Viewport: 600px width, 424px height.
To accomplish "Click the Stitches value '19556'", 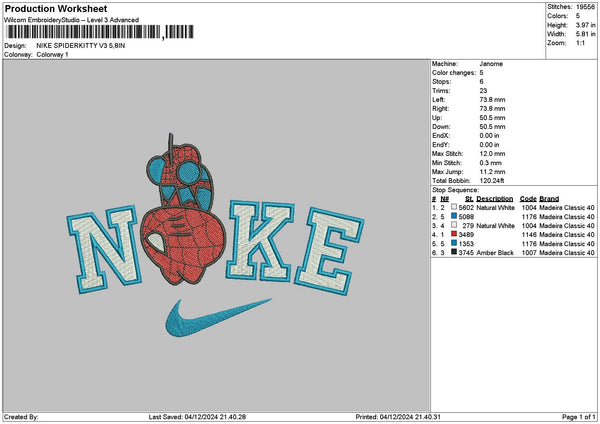I will pos(585,7).
